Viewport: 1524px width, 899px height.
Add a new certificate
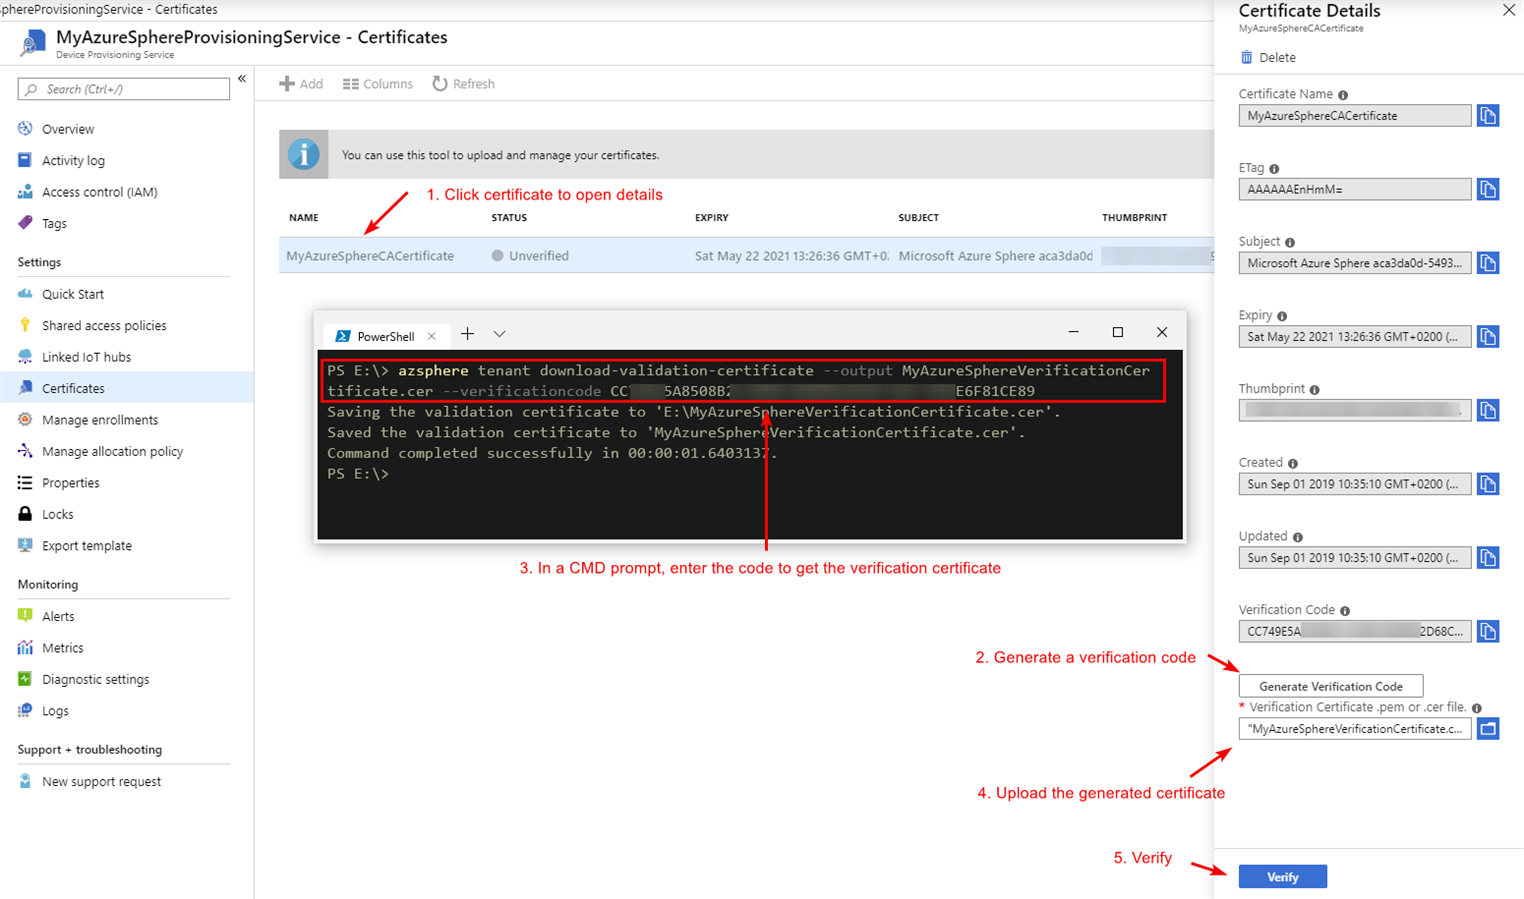(x=301, y=84)
